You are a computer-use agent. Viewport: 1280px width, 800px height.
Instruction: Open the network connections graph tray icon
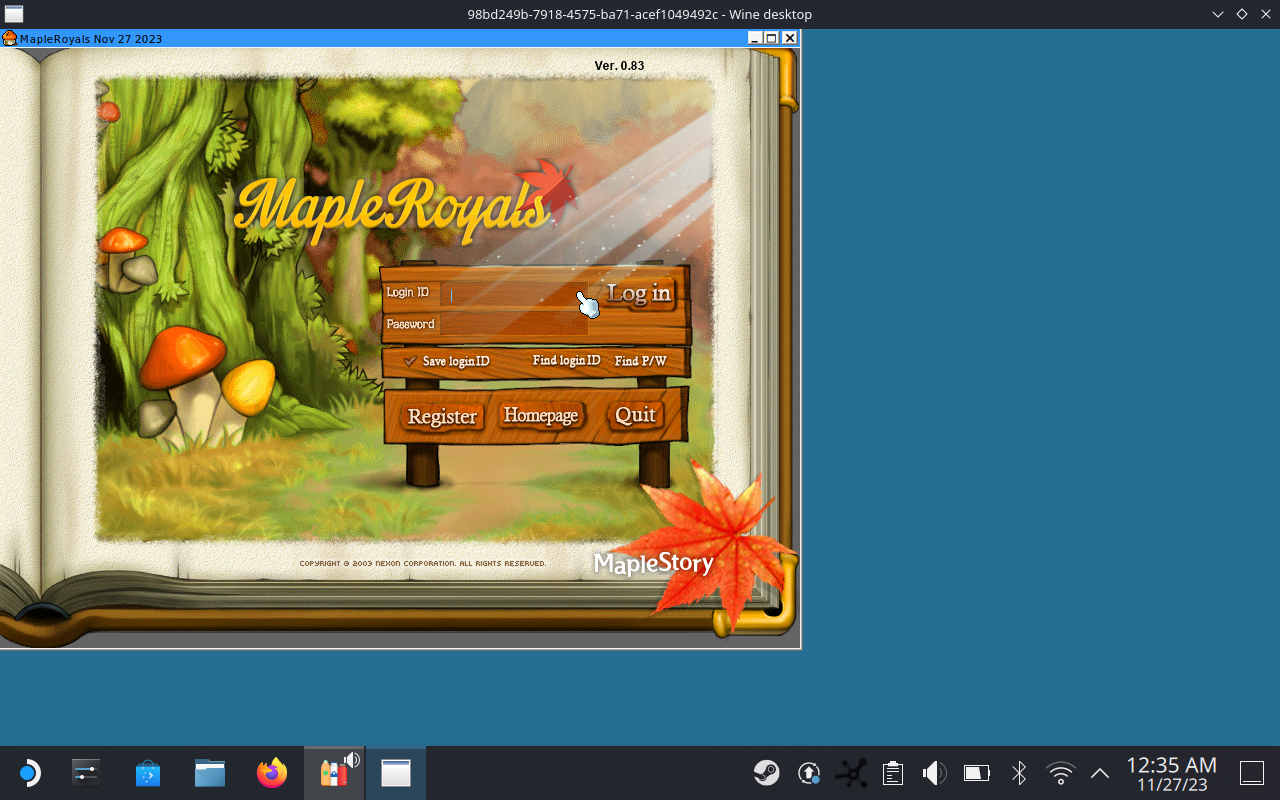(x=851, y=773)
